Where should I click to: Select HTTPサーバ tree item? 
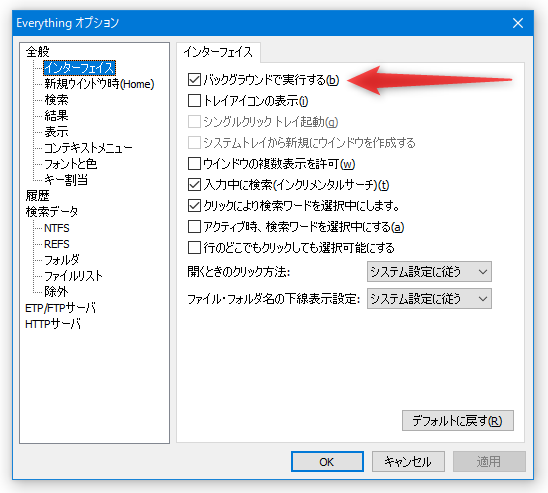click(53, 324)
